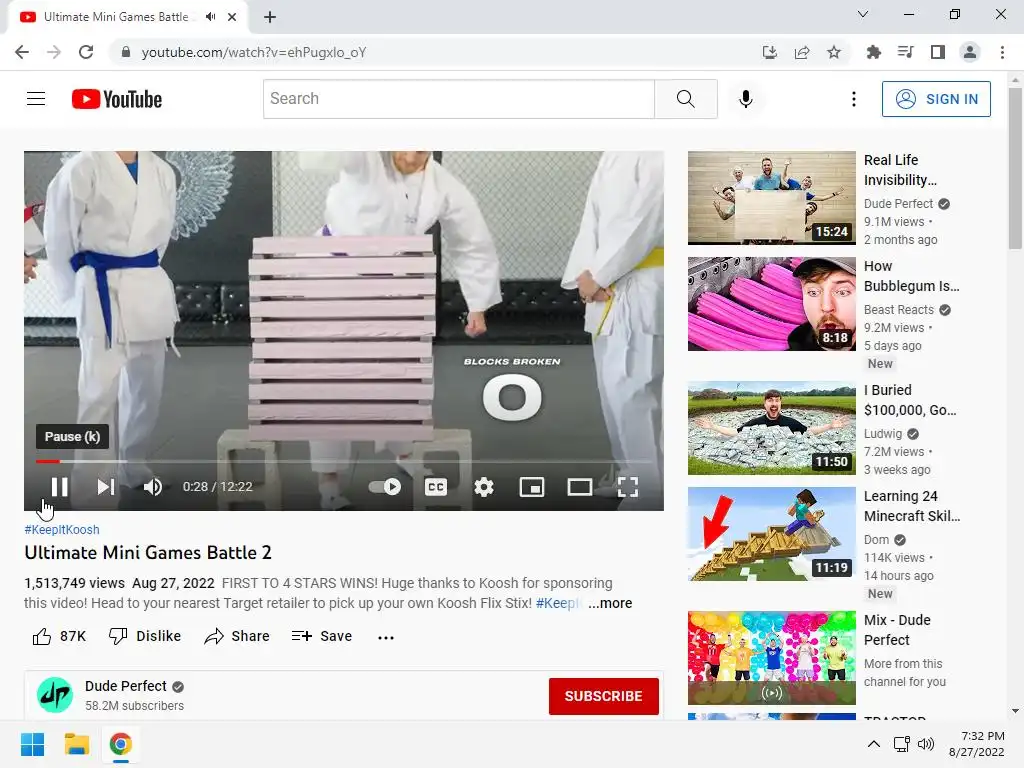Toggle the autoplay switch in player
Screen dimensions: 1024x768
(x=385, y=487)
